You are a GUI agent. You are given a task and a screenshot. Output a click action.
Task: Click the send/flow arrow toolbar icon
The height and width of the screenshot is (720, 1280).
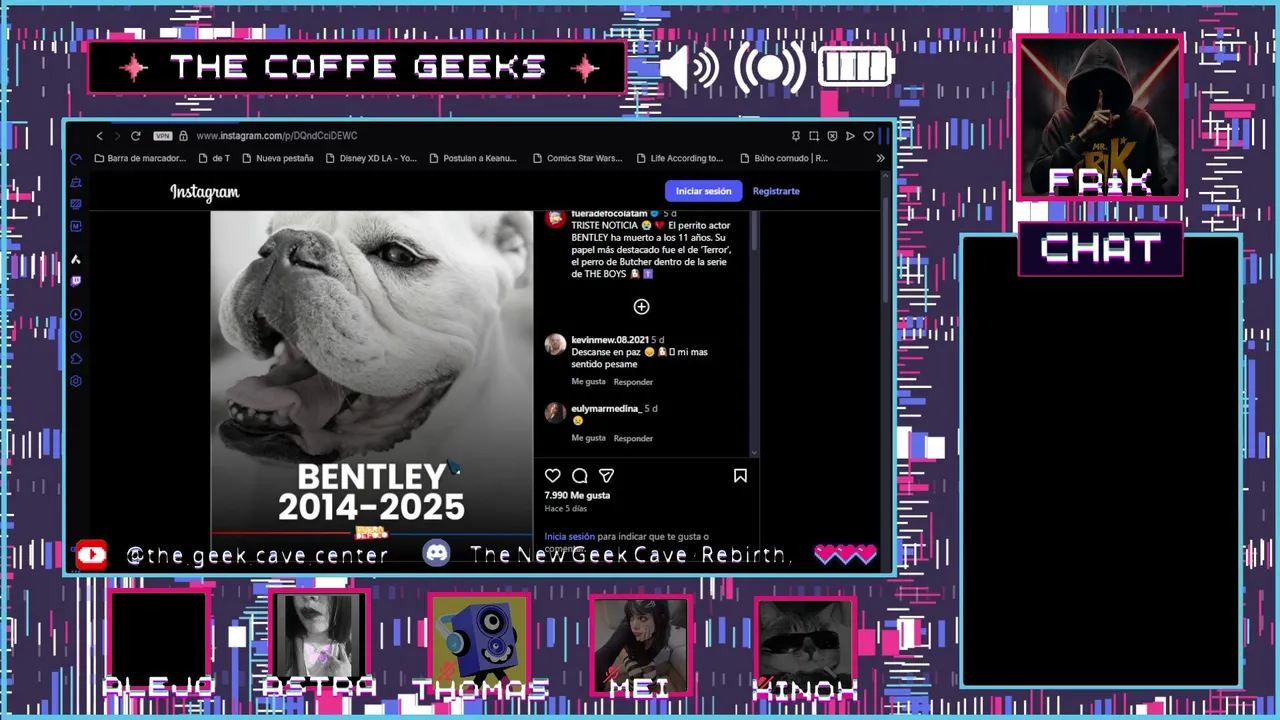tap(850, 136)
